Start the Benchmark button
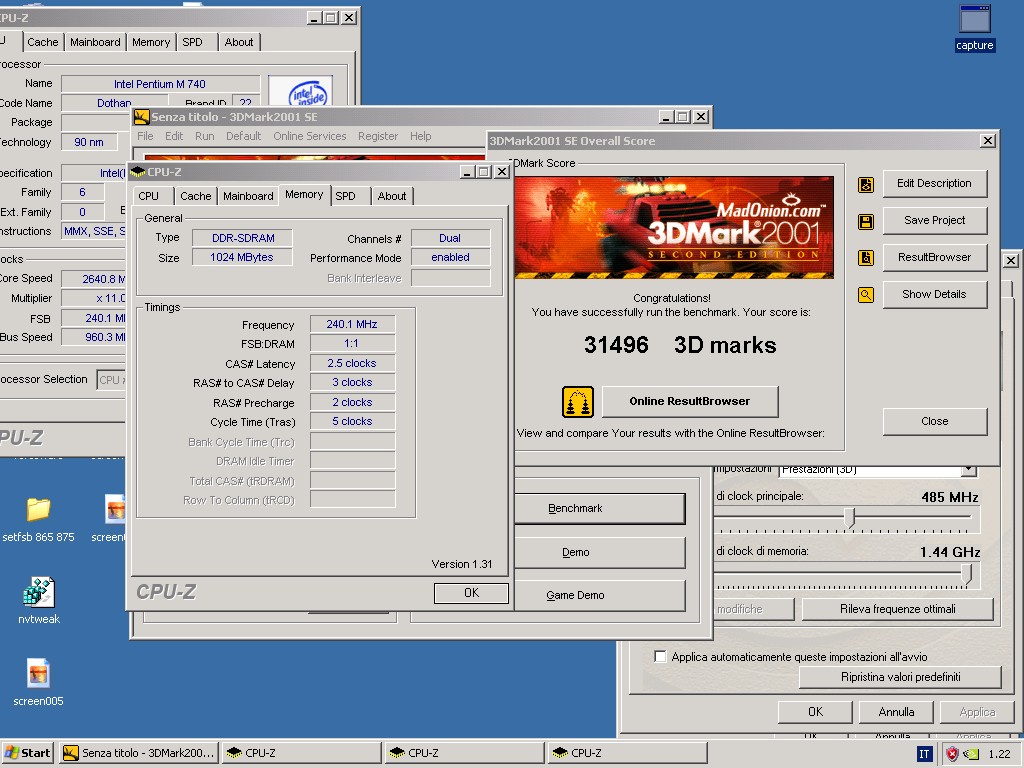1024x768 pixels. tap(600, 509)
